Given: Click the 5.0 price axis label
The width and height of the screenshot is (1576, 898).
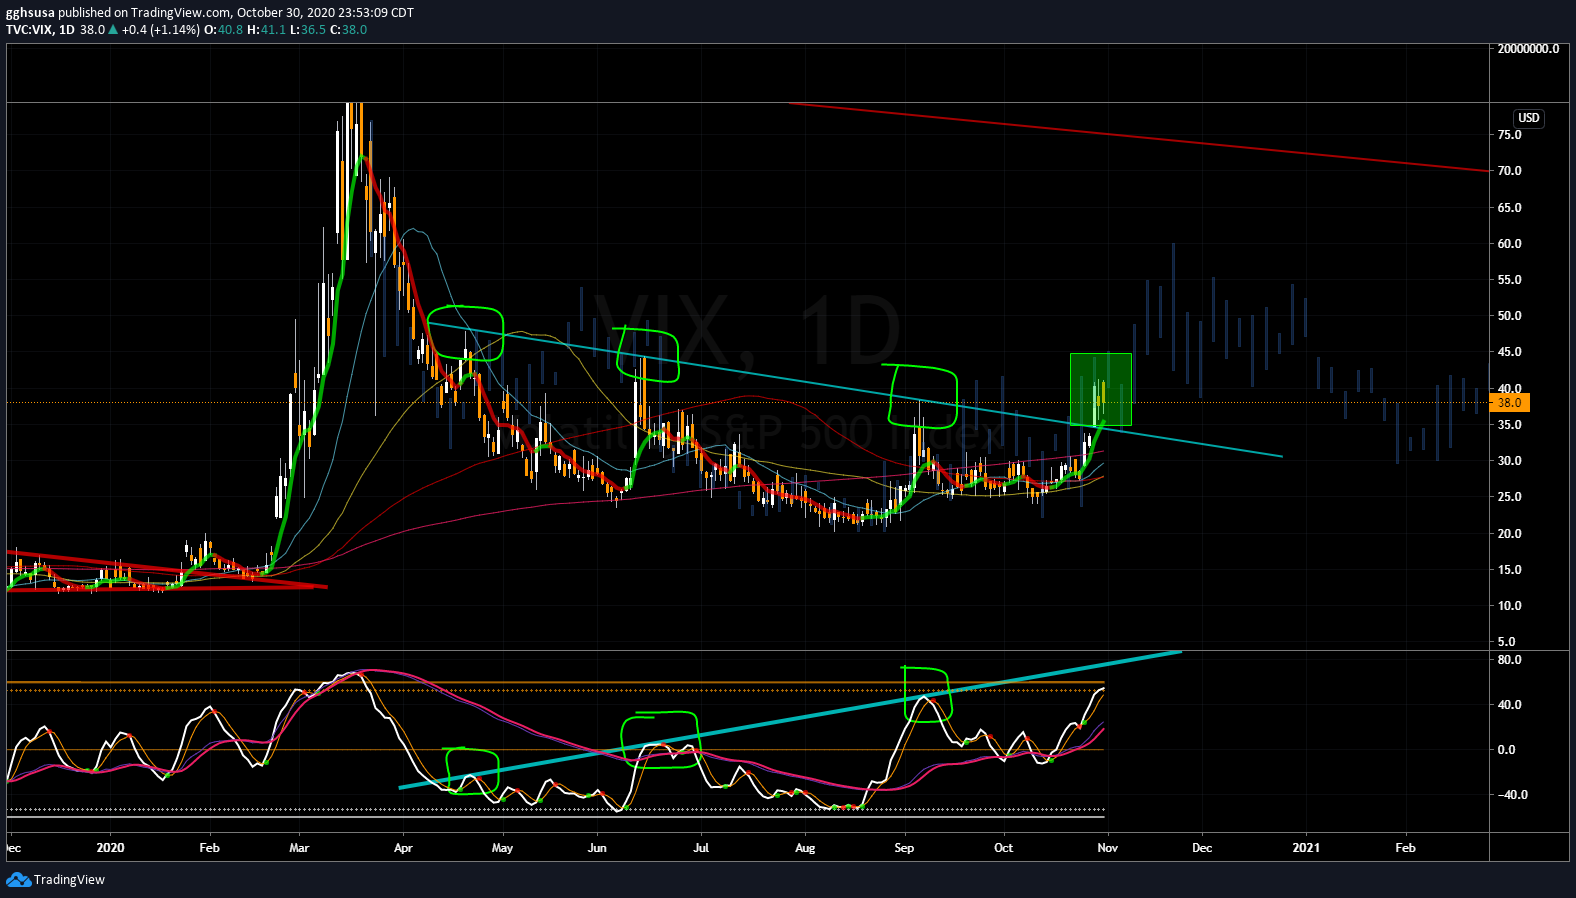Looking at the screenshot, I should 1506,642.
